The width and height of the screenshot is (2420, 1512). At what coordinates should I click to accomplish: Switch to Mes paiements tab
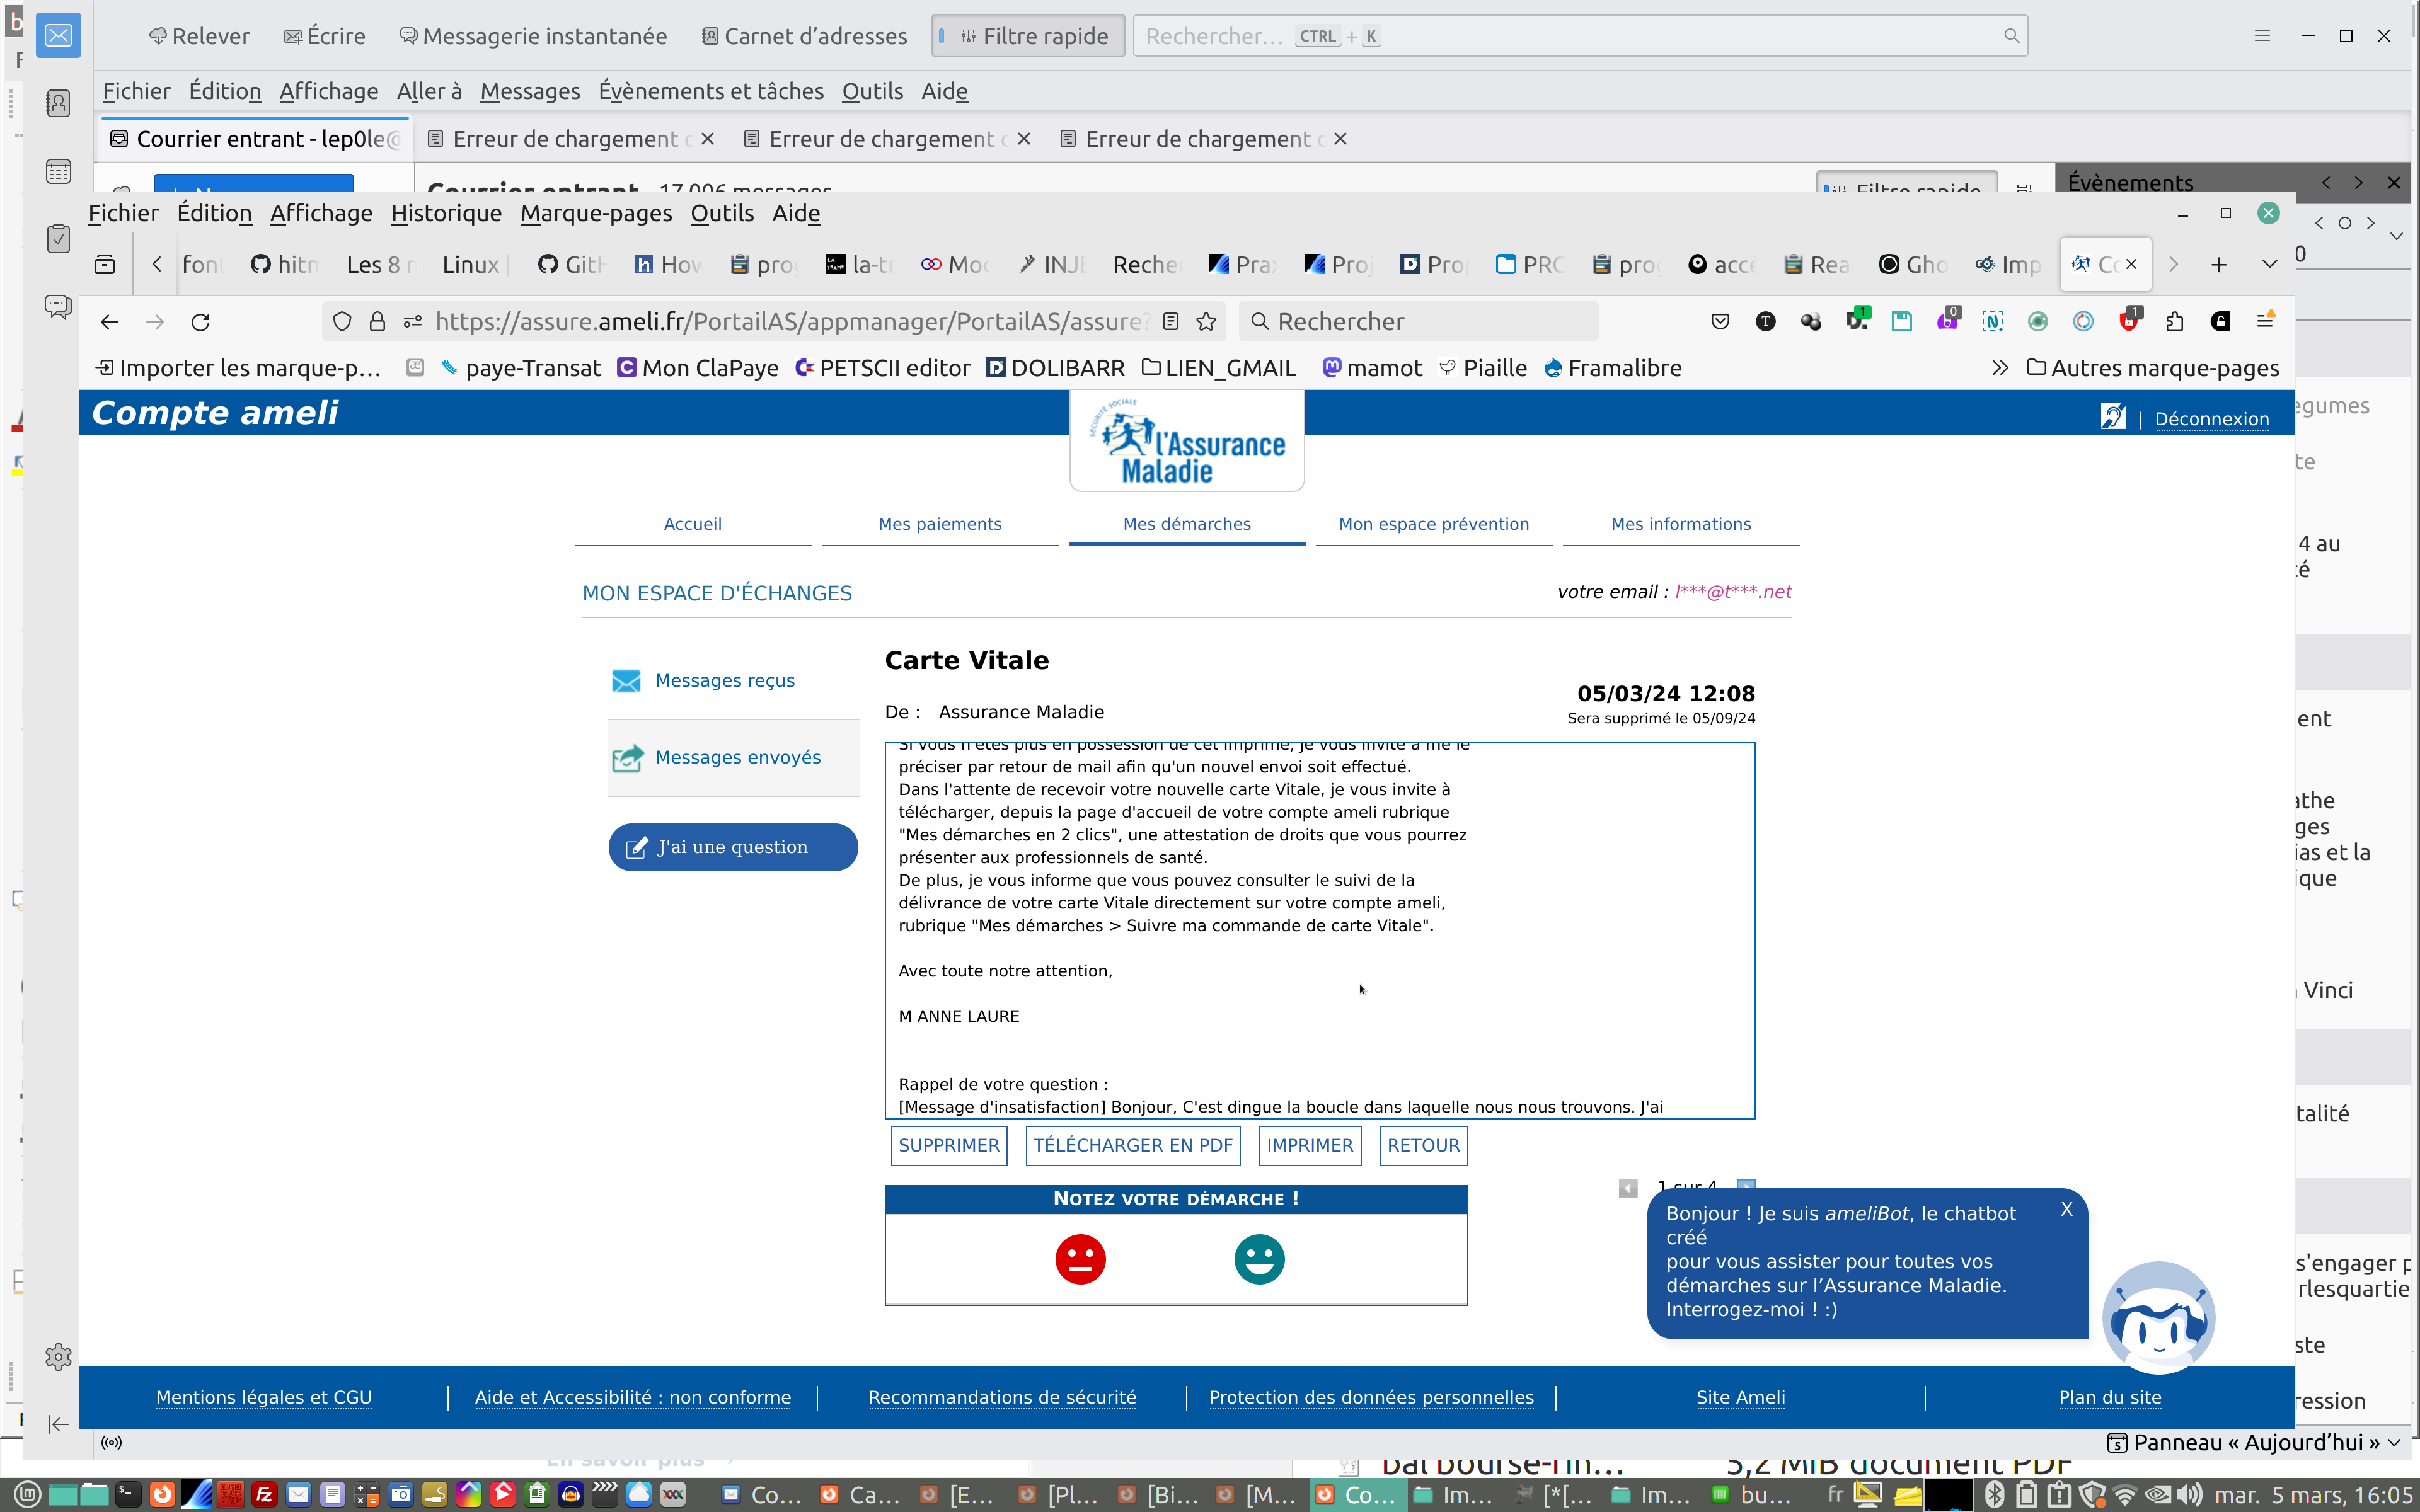(x=939, y=524)
